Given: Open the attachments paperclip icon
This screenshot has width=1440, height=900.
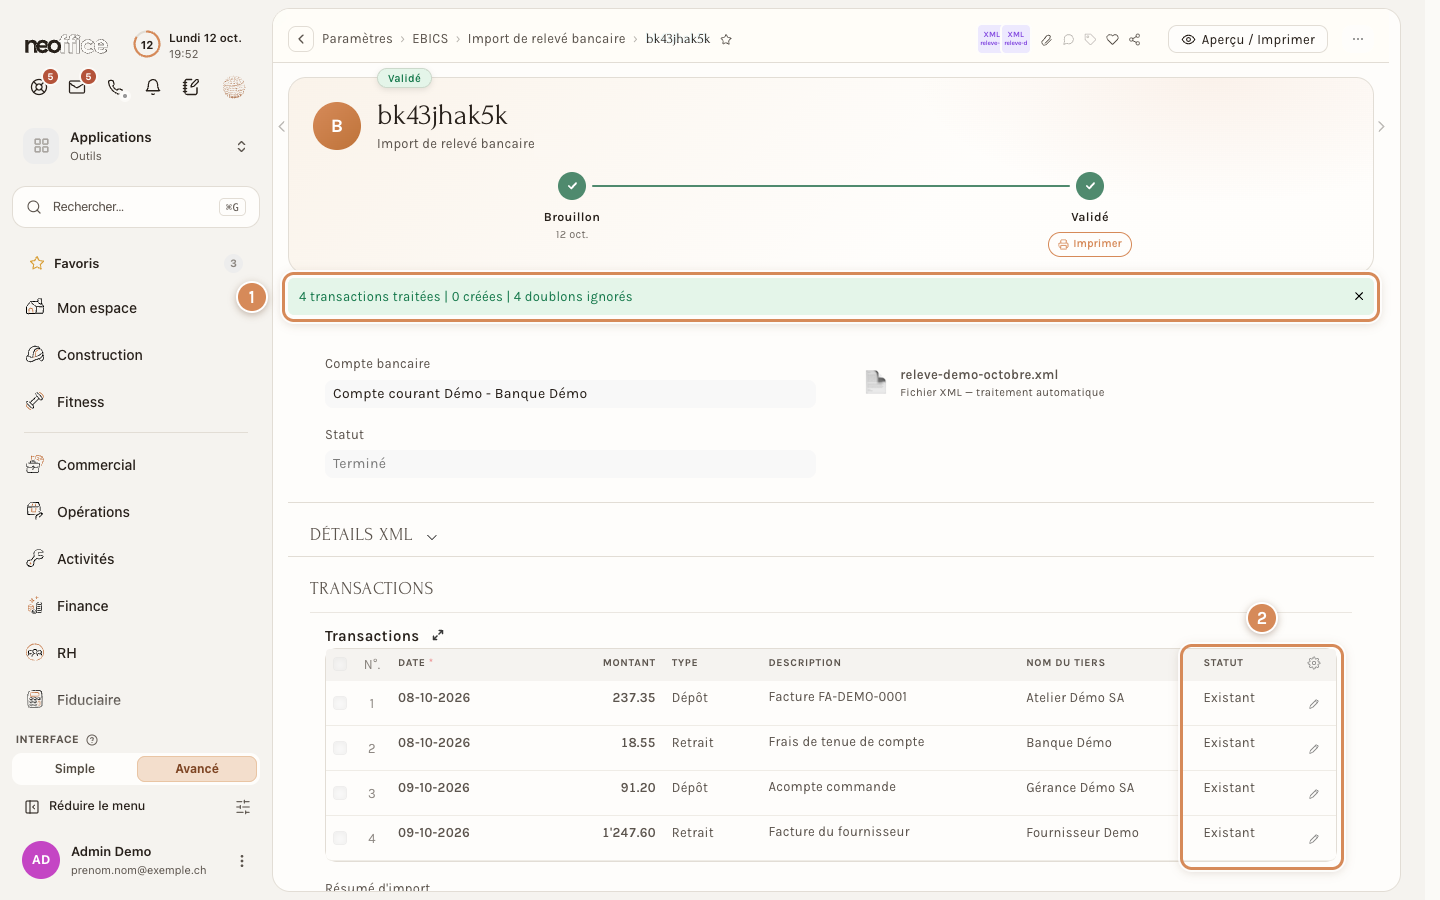Looking at the screenshot, I should click(1046, 40).
